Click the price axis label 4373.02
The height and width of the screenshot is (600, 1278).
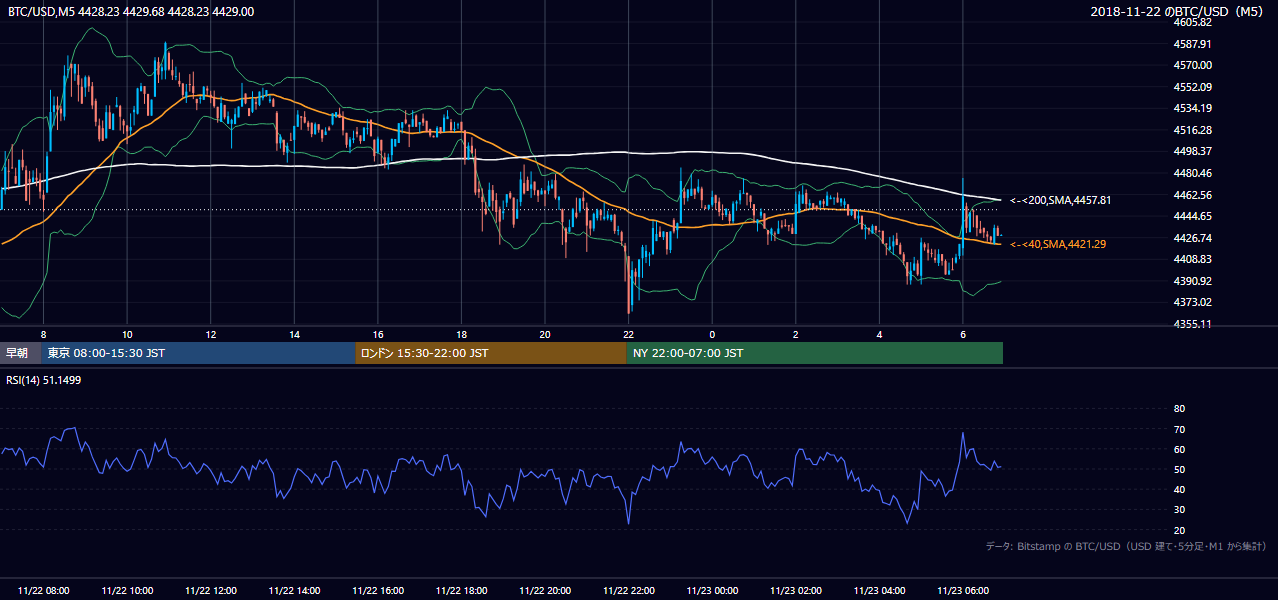(1193, 302)
